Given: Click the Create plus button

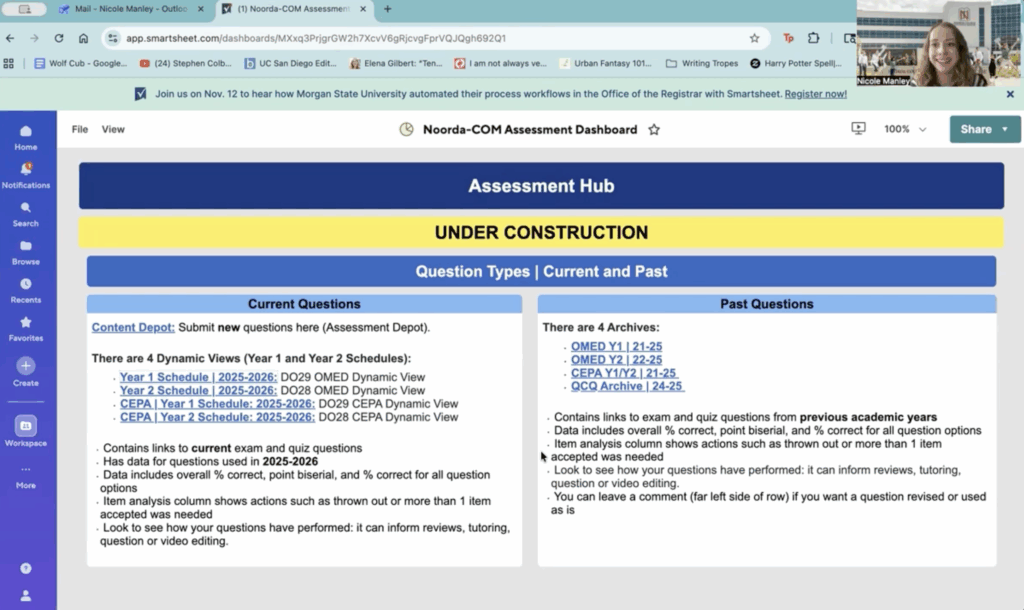Looking at the screenshot, I should point(25,367).
